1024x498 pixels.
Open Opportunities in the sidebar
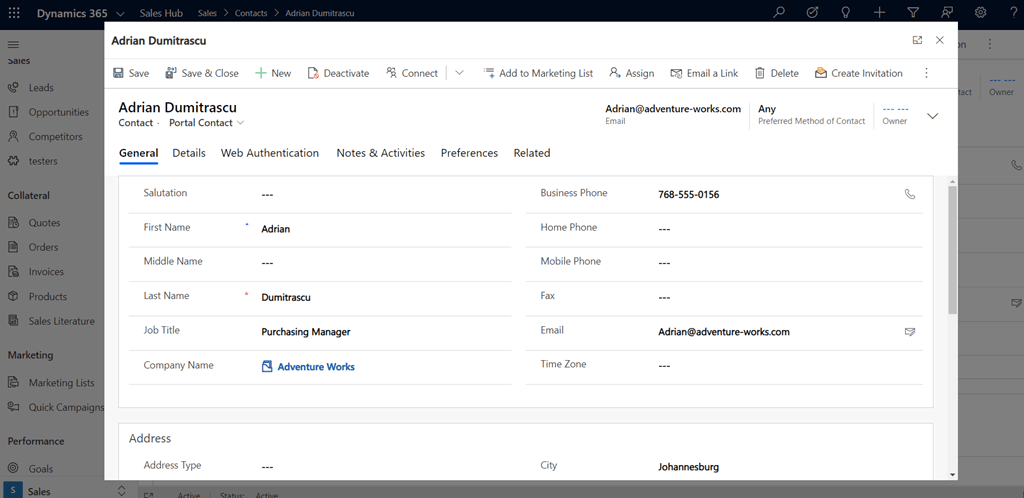click(58, 112)
